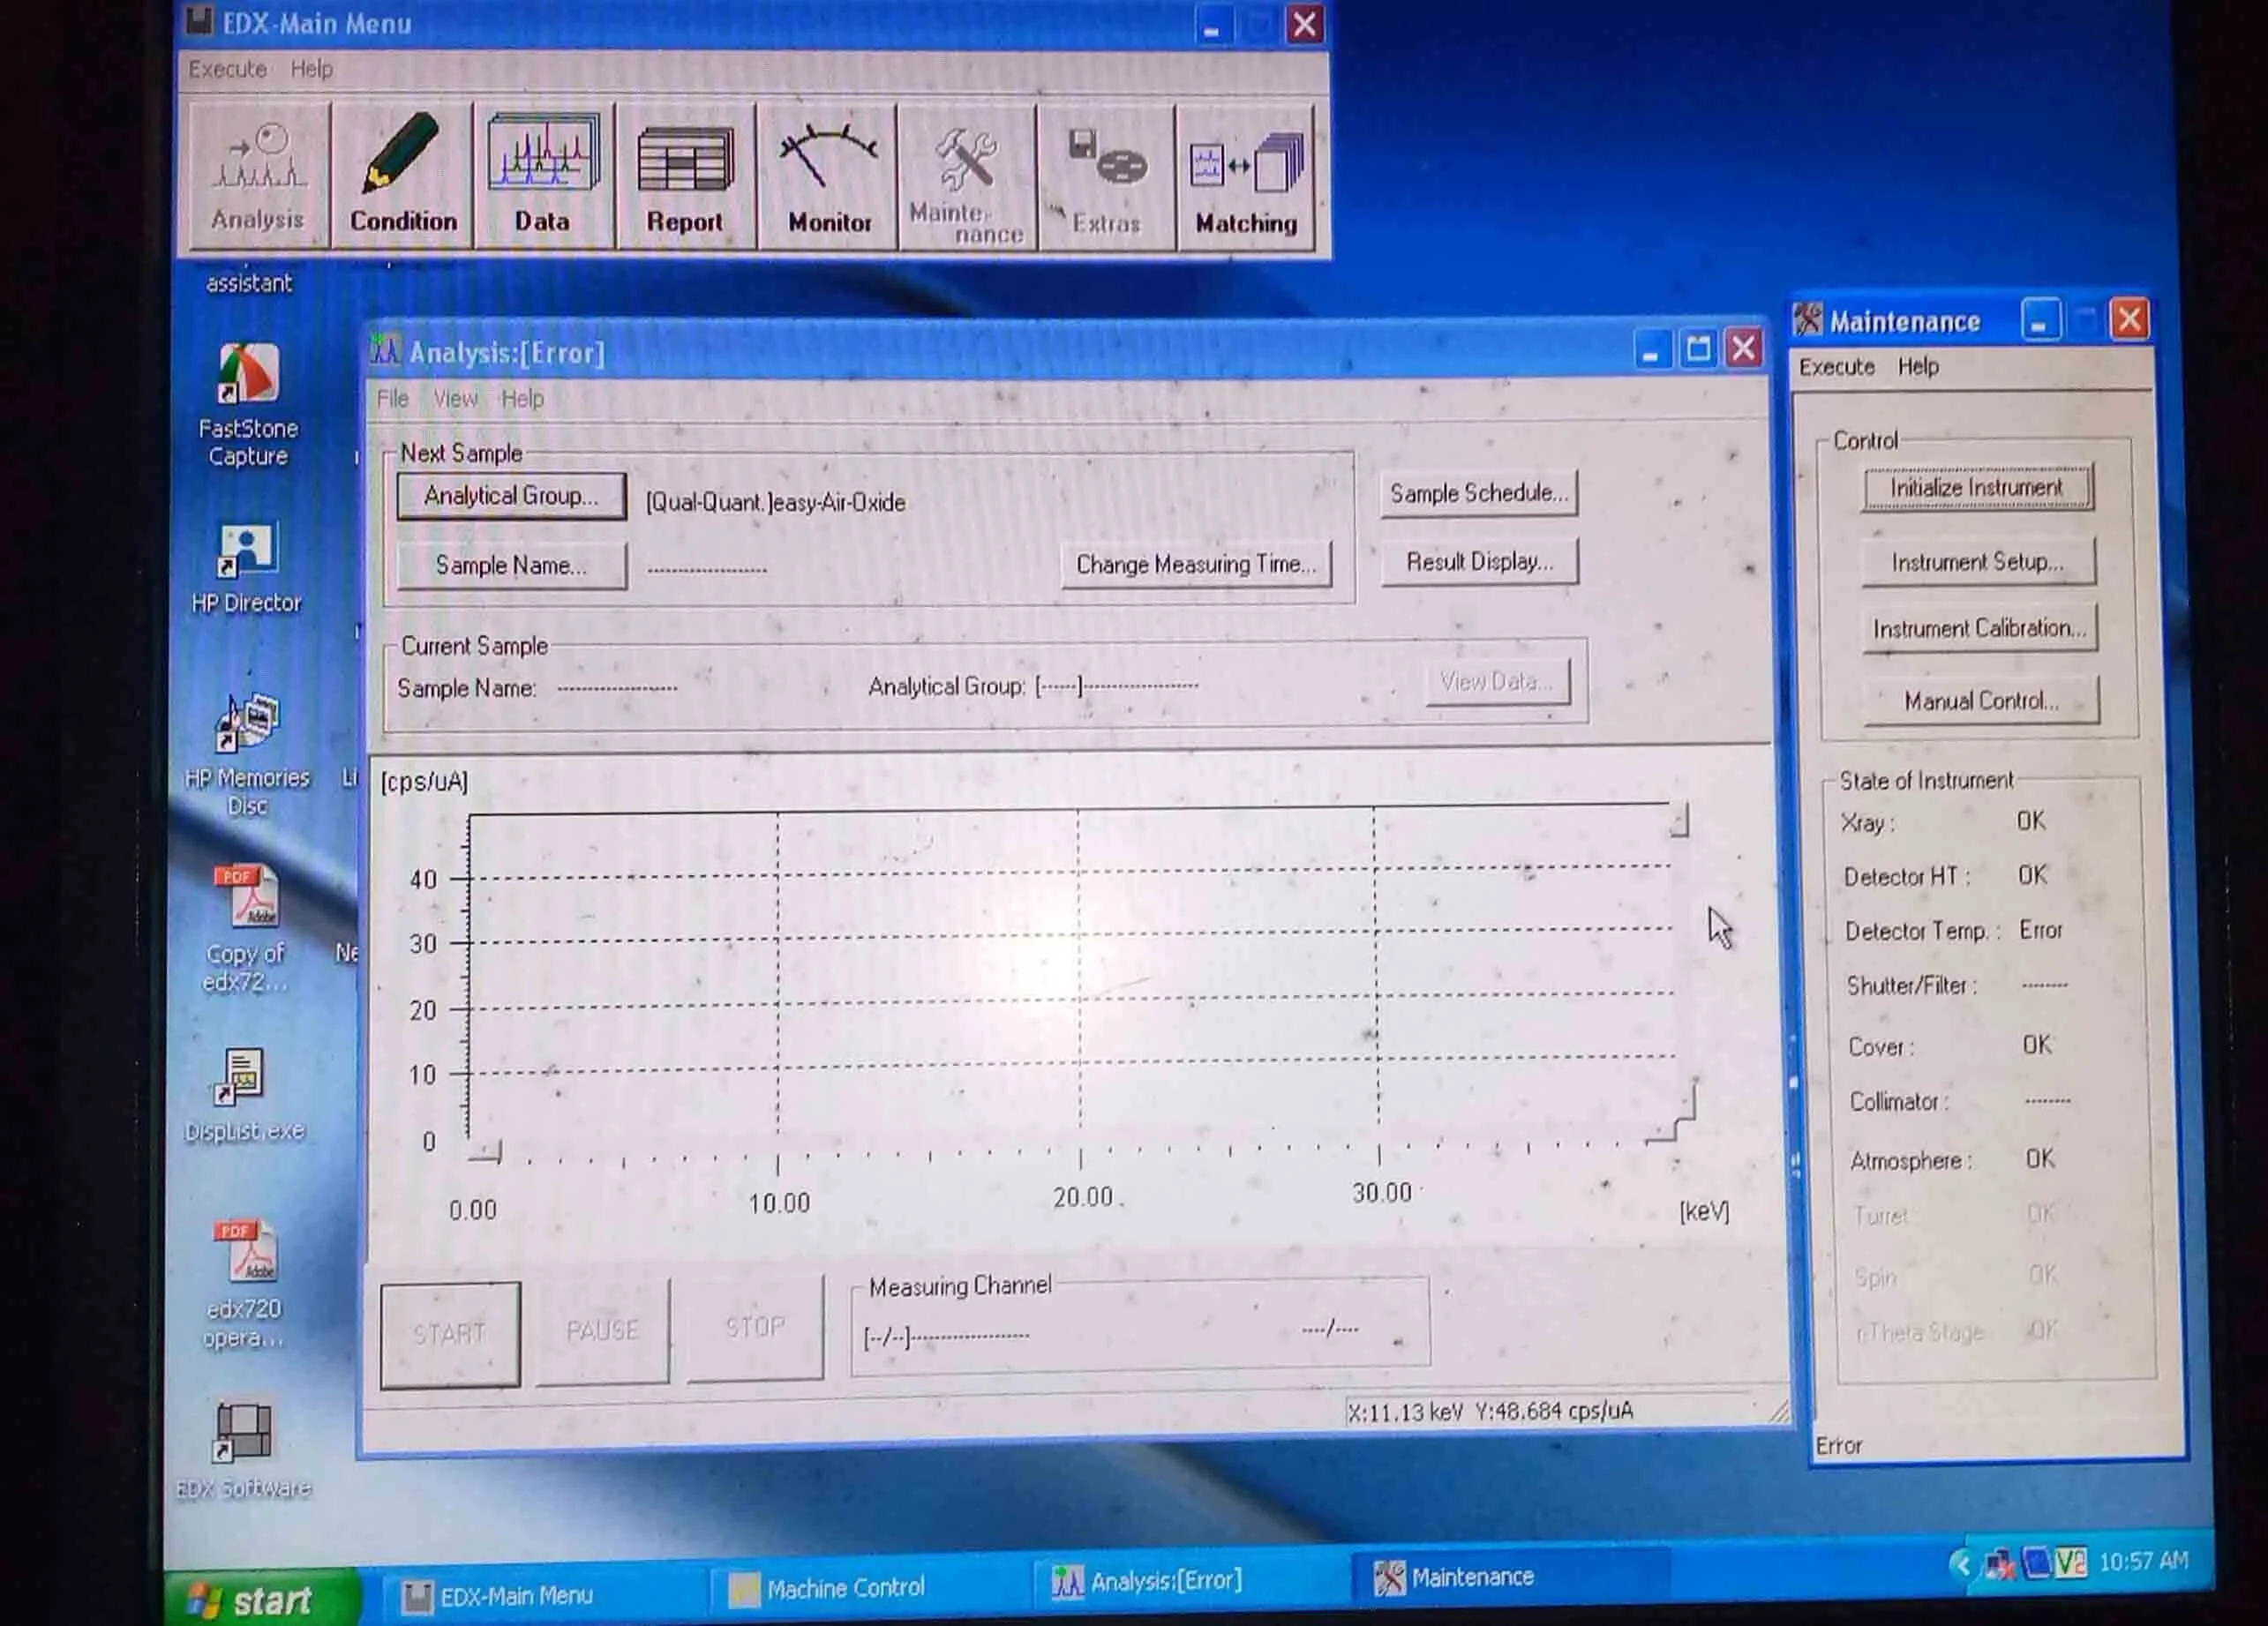2268x1626 pixels.
Task: Click the Initialize Instrument button
Action: [1976, 488]
